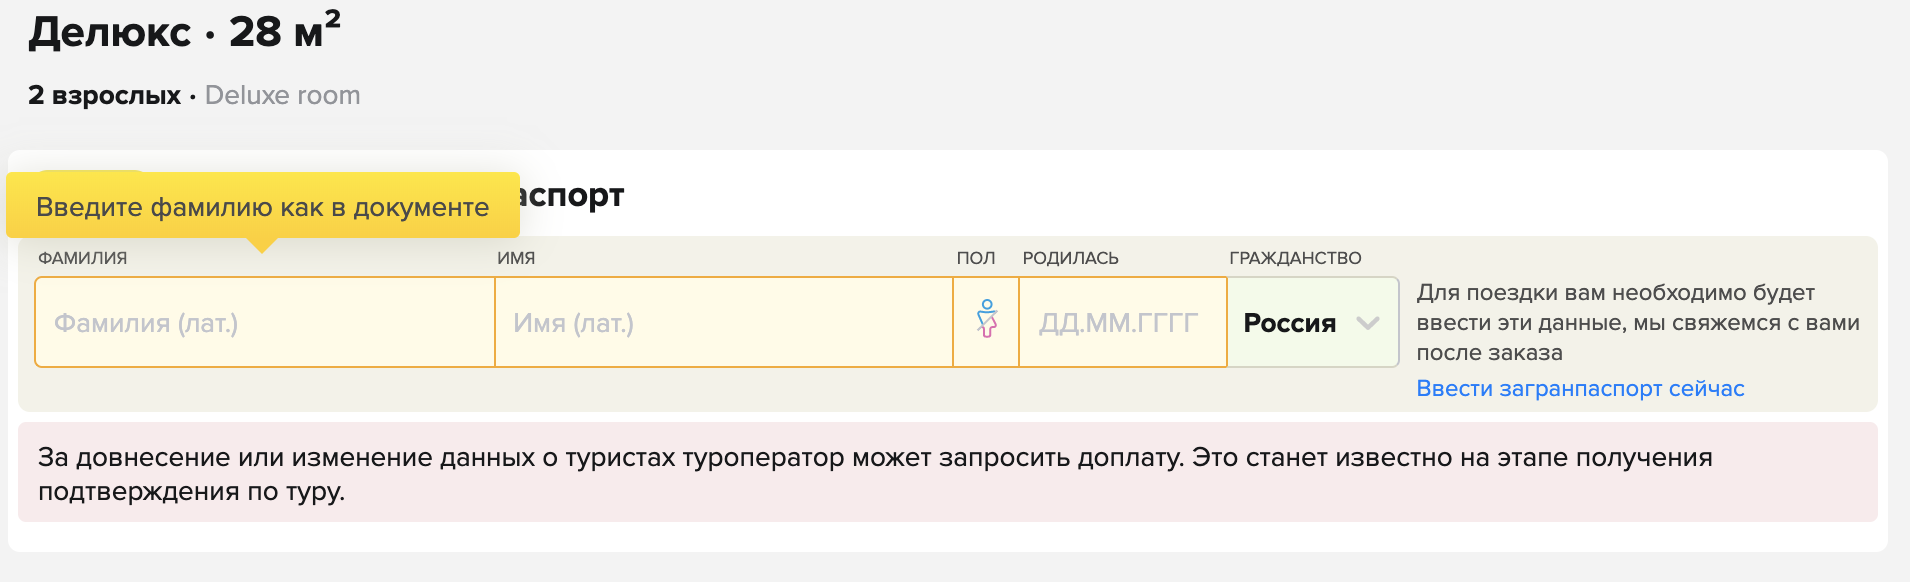Click the Делюкс 28 м² room heading
Screen dimensions: 1910x582
[x=185, y=31]
